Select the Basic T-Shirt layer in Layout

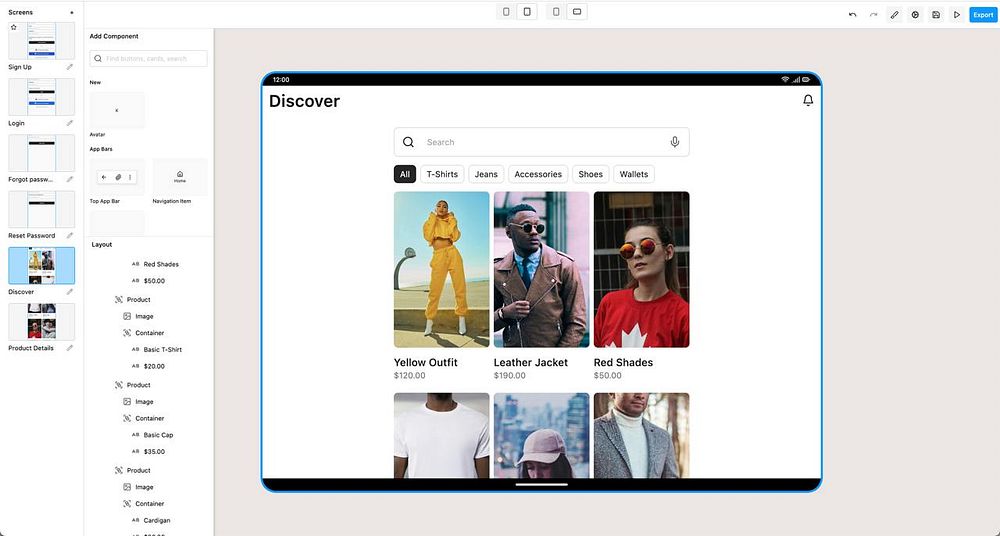[x=162, y=350]
